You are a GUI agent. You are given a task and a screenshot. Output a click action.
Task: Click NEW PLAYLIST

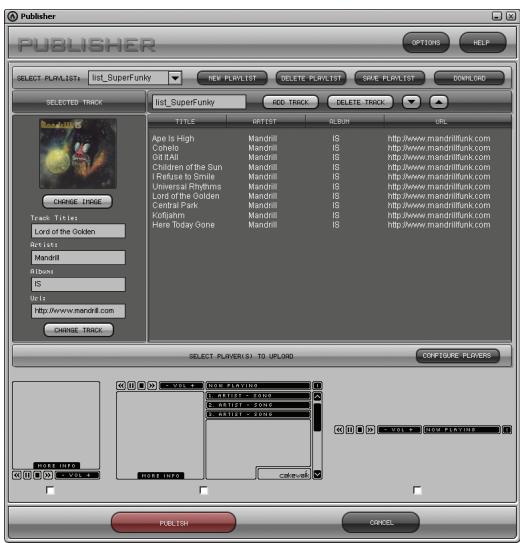(232, 78)
